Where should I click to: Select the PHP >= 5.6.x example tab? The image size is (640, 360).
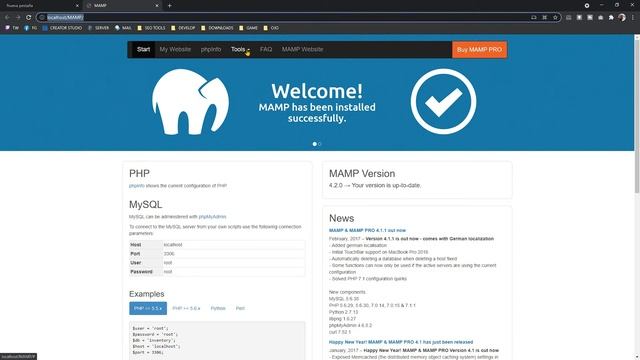pyautogui.click(x=186, y=309)
